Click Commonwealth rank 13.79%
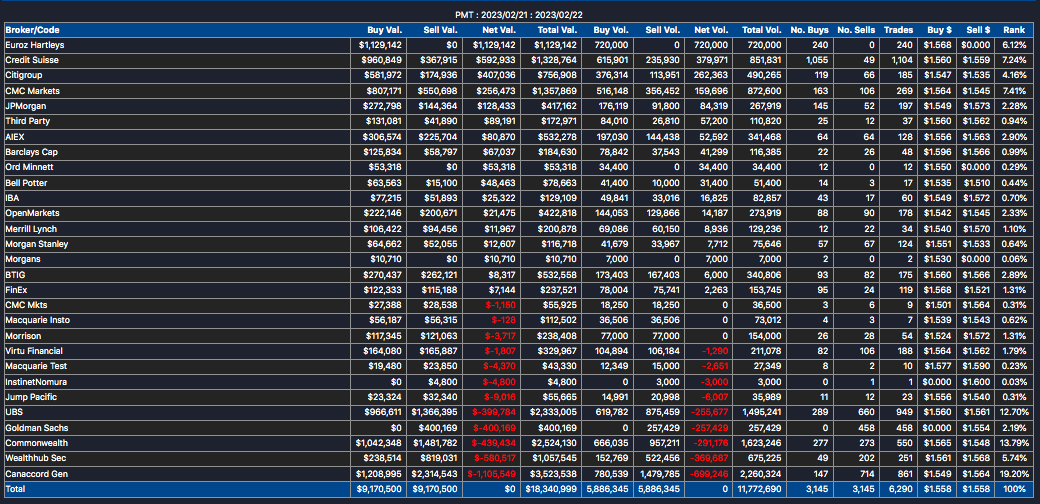This screenshot has width=1040, height=504. click(x=1013, y=443)
